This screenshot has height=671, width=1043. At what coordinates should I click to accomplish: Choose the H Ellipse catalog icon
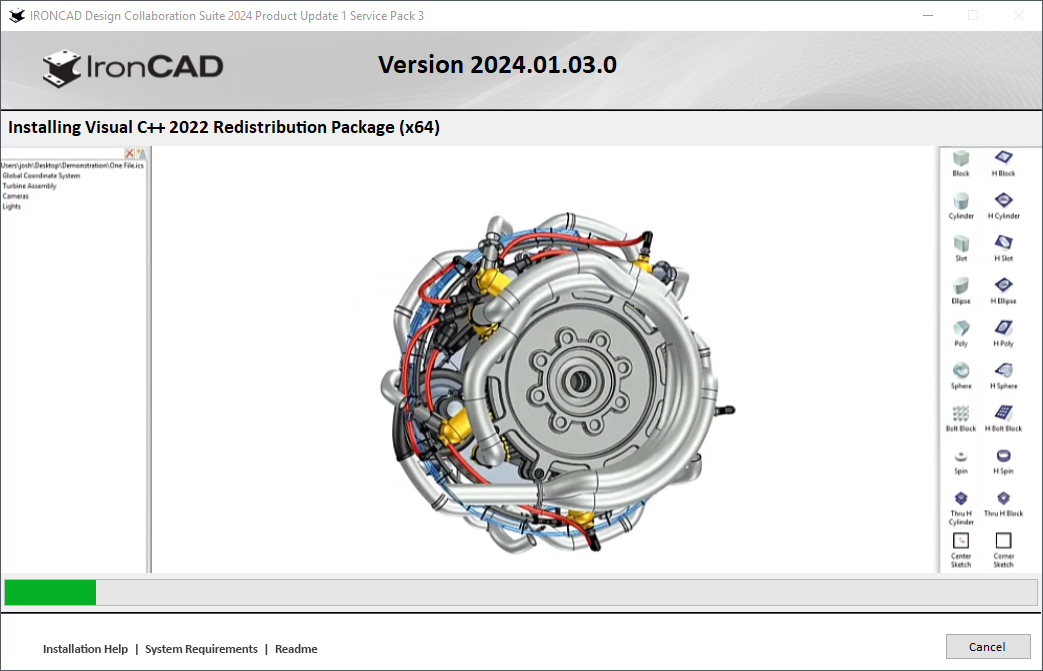1003,286
